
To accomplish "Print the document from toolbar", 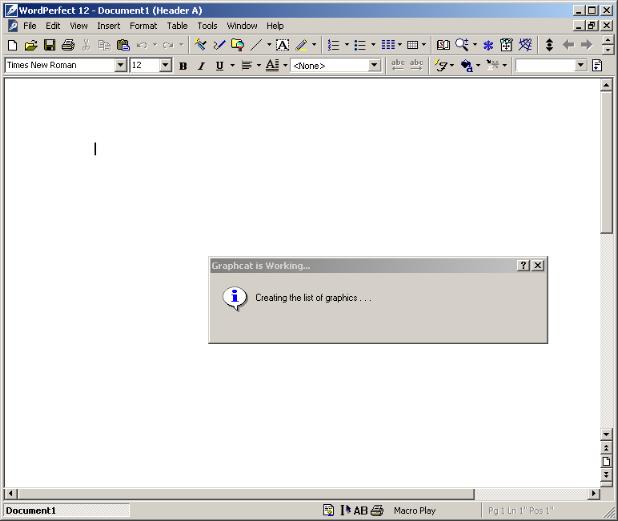I will [x=68, y=45].
